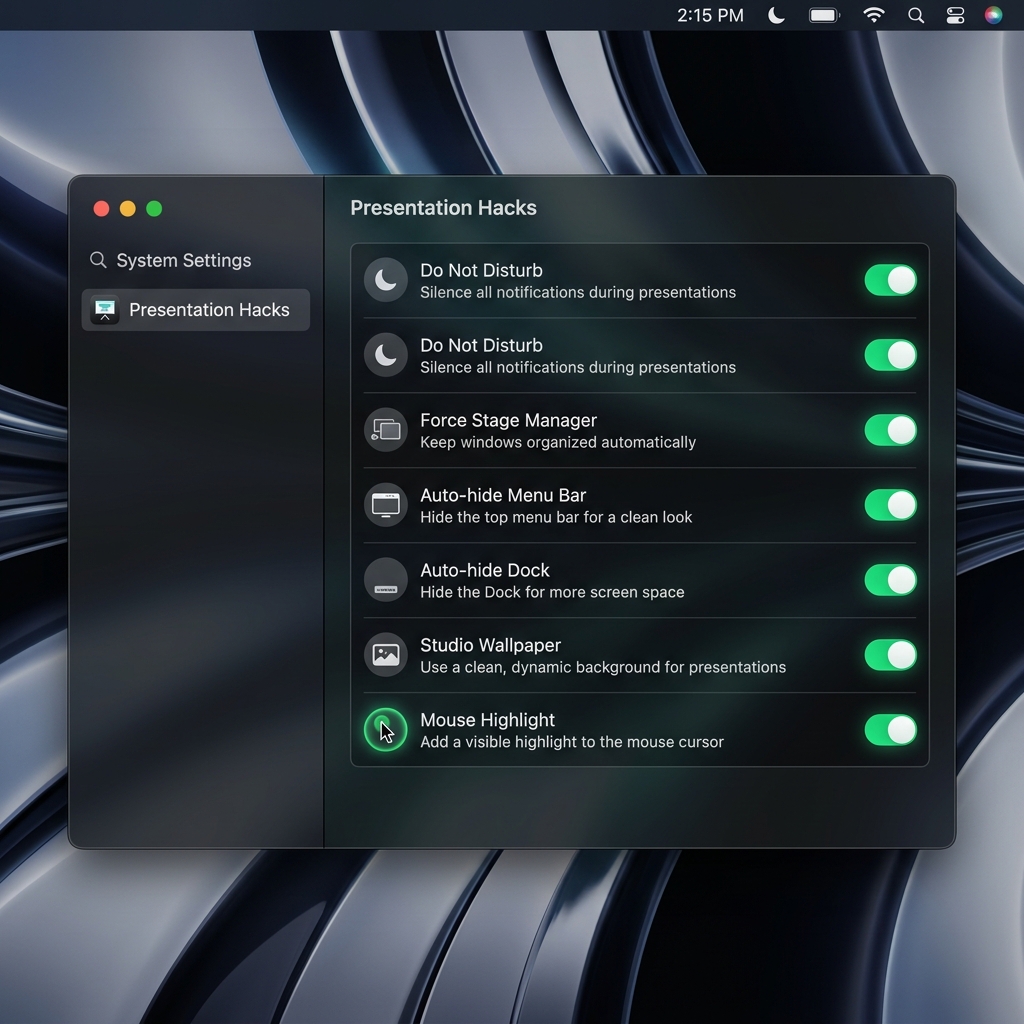Switch off the Auto-hide Dock toggle

point(890,580)
